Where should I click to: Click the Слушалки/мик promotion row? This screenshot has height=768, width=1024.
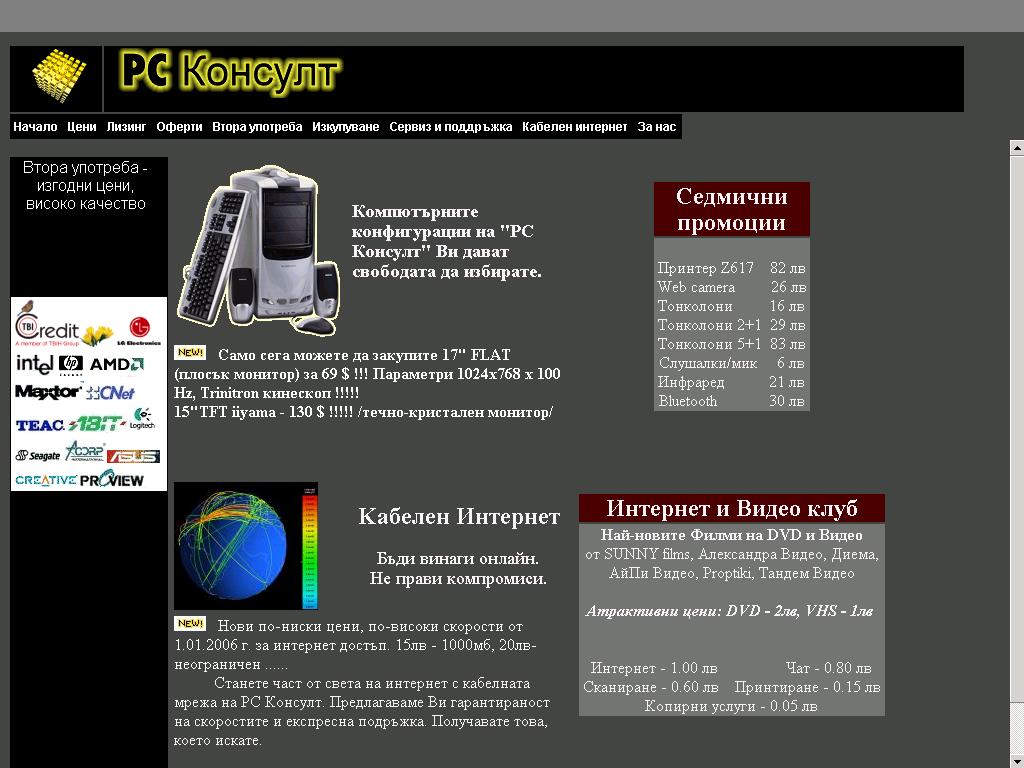731,363
